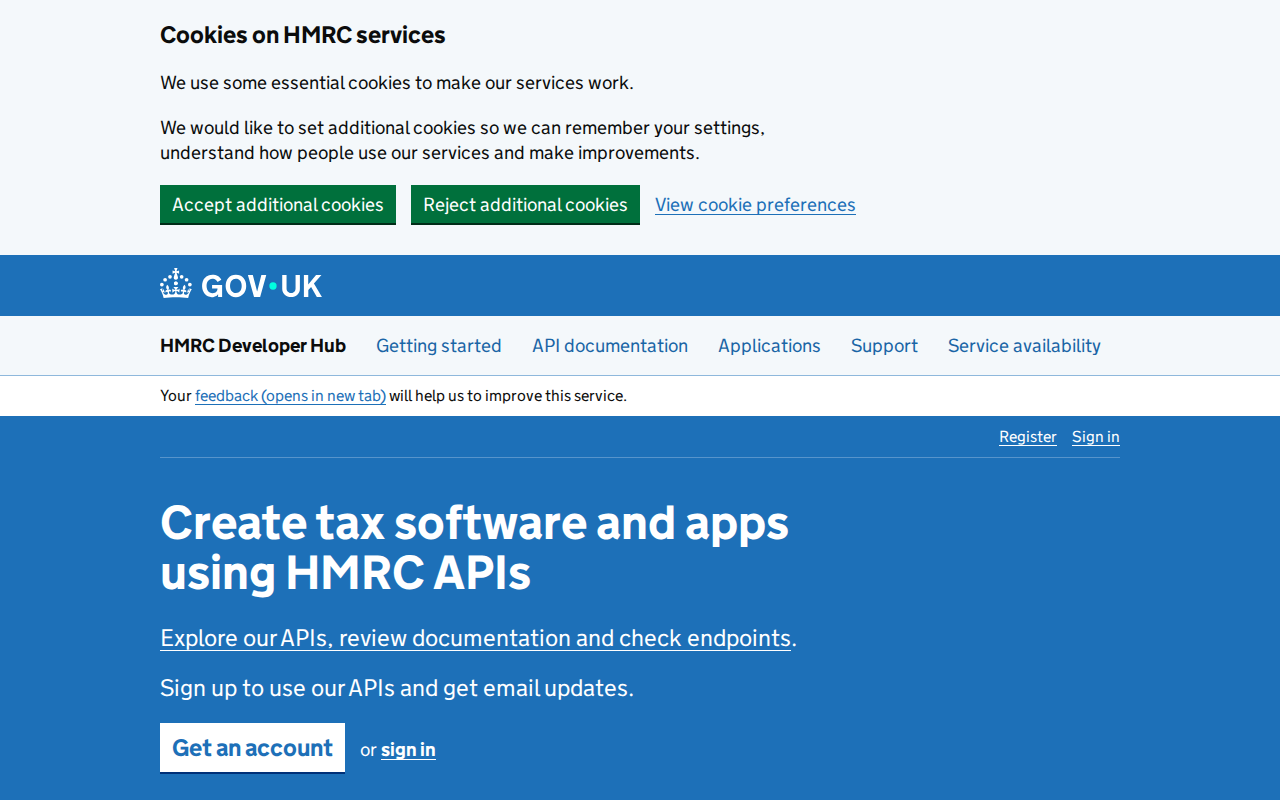
Task: Register for an account
Action: pos(1027,436)
